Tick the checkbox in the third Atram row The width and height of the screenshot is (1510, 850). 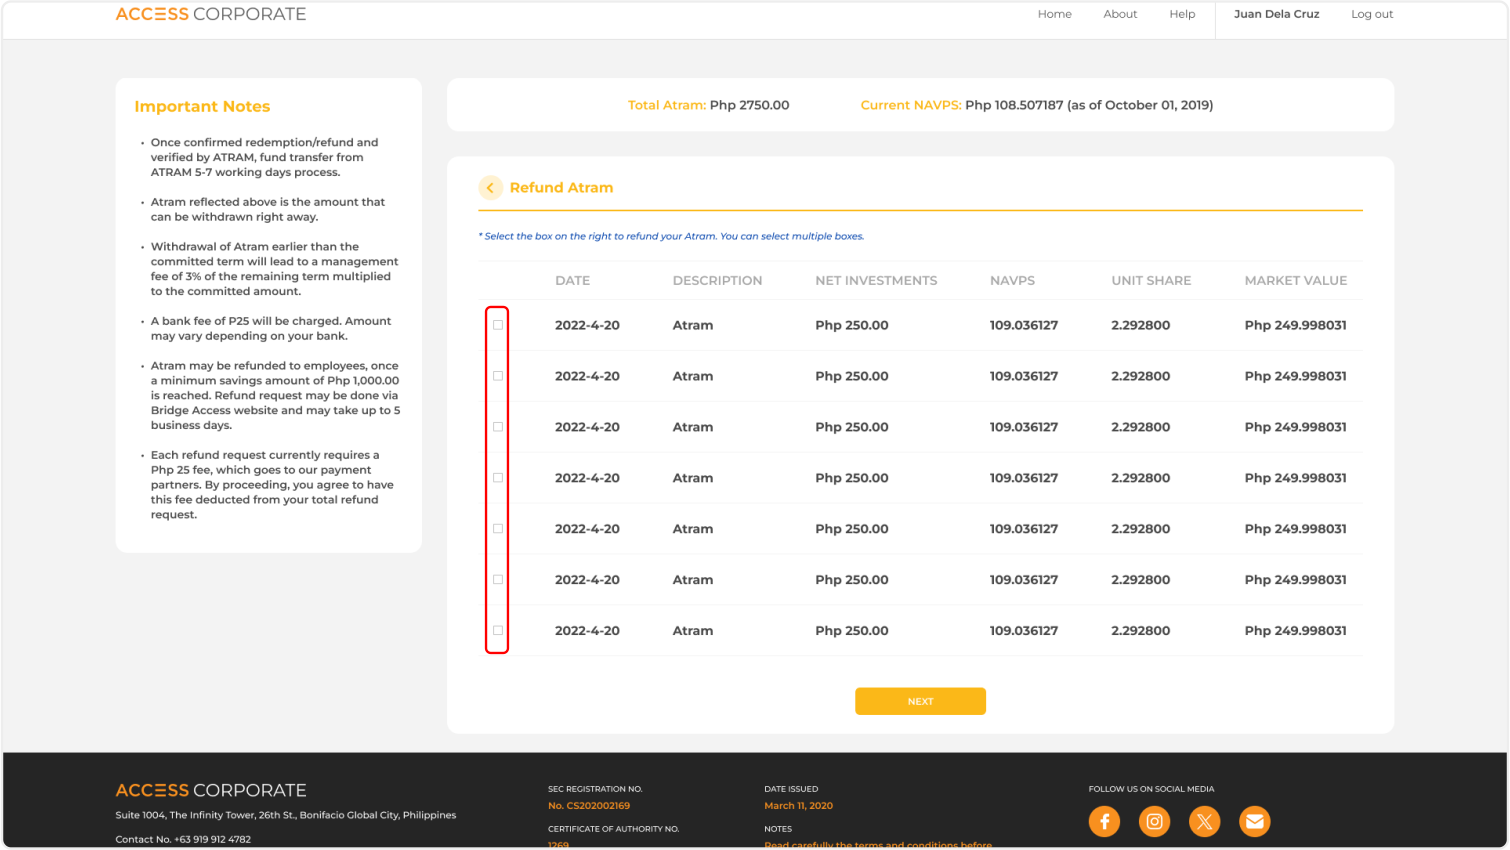coord(498,427)
